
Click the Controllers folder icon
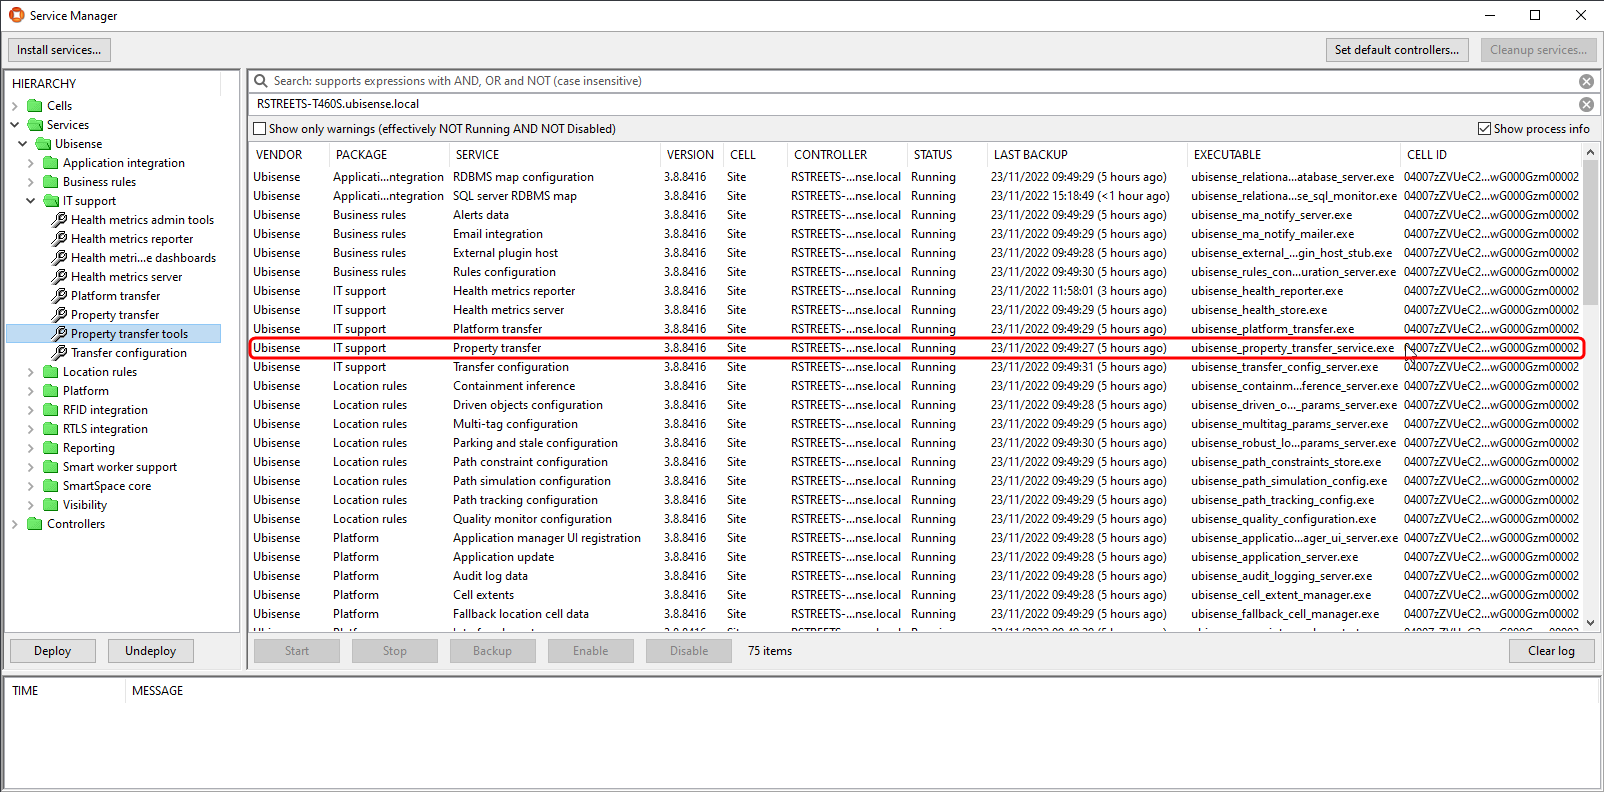click(x=35, y=524)
